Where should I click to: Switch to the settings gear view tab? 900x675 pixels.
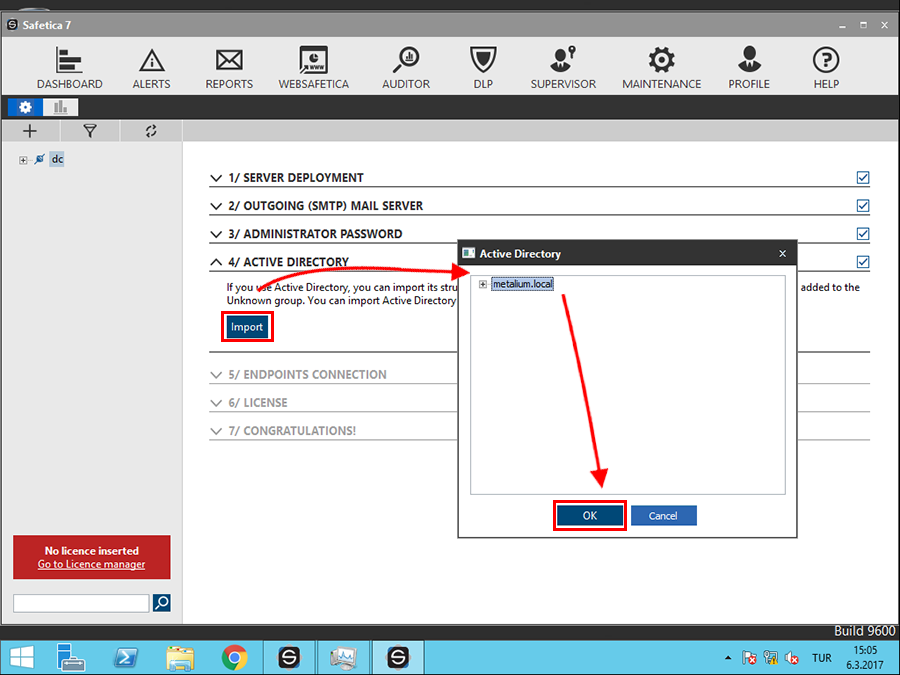point(25,107)
